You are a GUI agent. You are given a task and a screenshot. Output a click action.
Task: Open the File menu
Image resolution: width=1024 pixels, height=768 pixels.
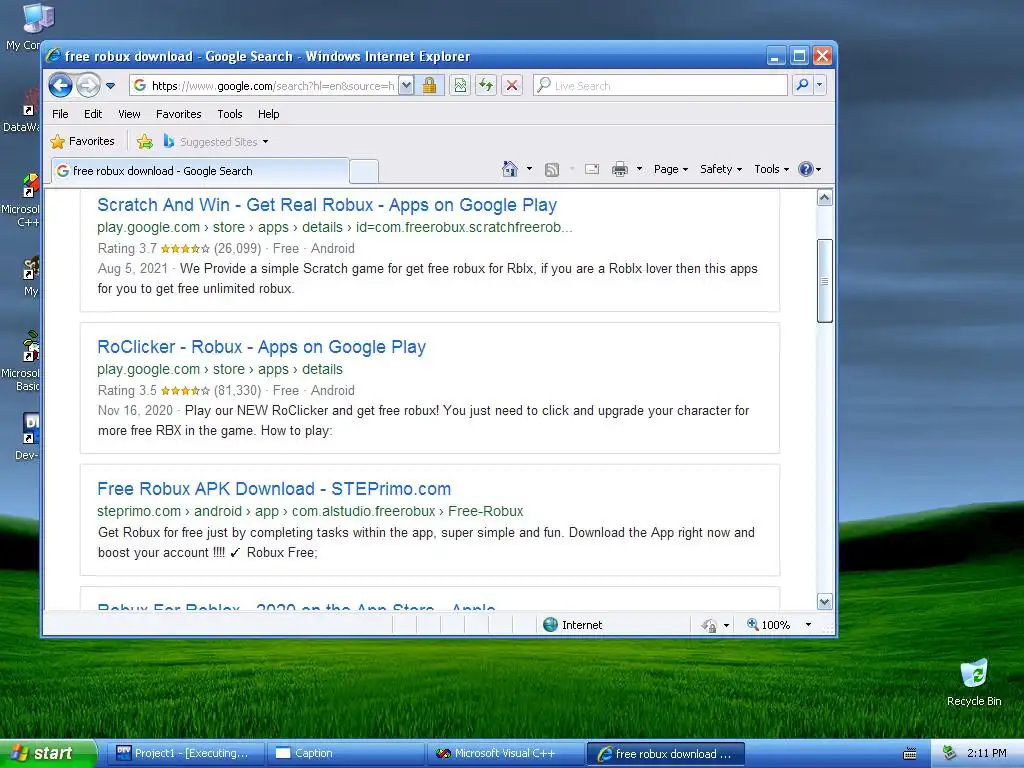pyautogui.click(x=60, y=114)
